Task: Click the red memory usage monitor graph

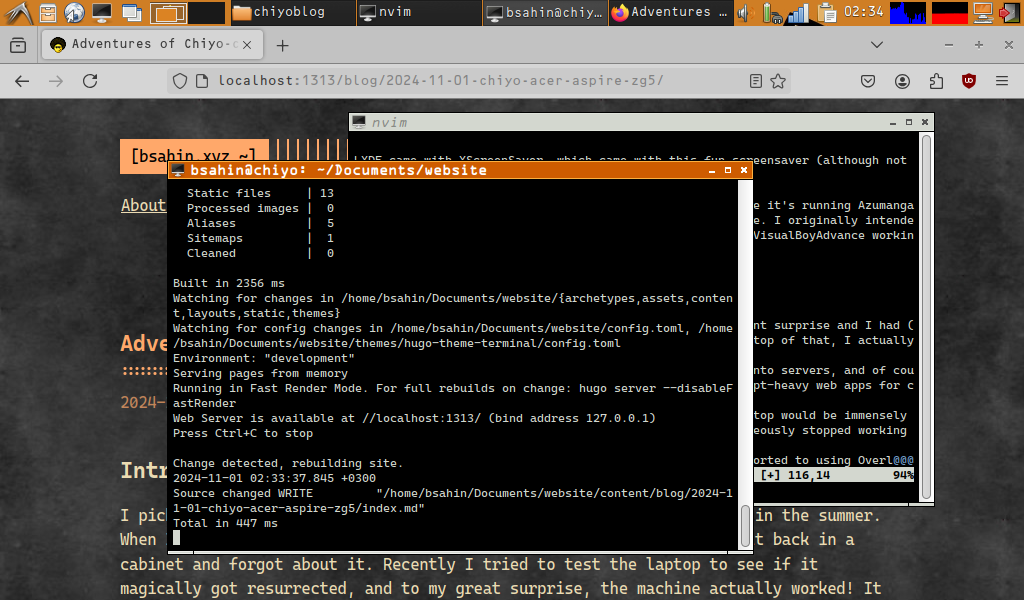Action: (949, 12)
